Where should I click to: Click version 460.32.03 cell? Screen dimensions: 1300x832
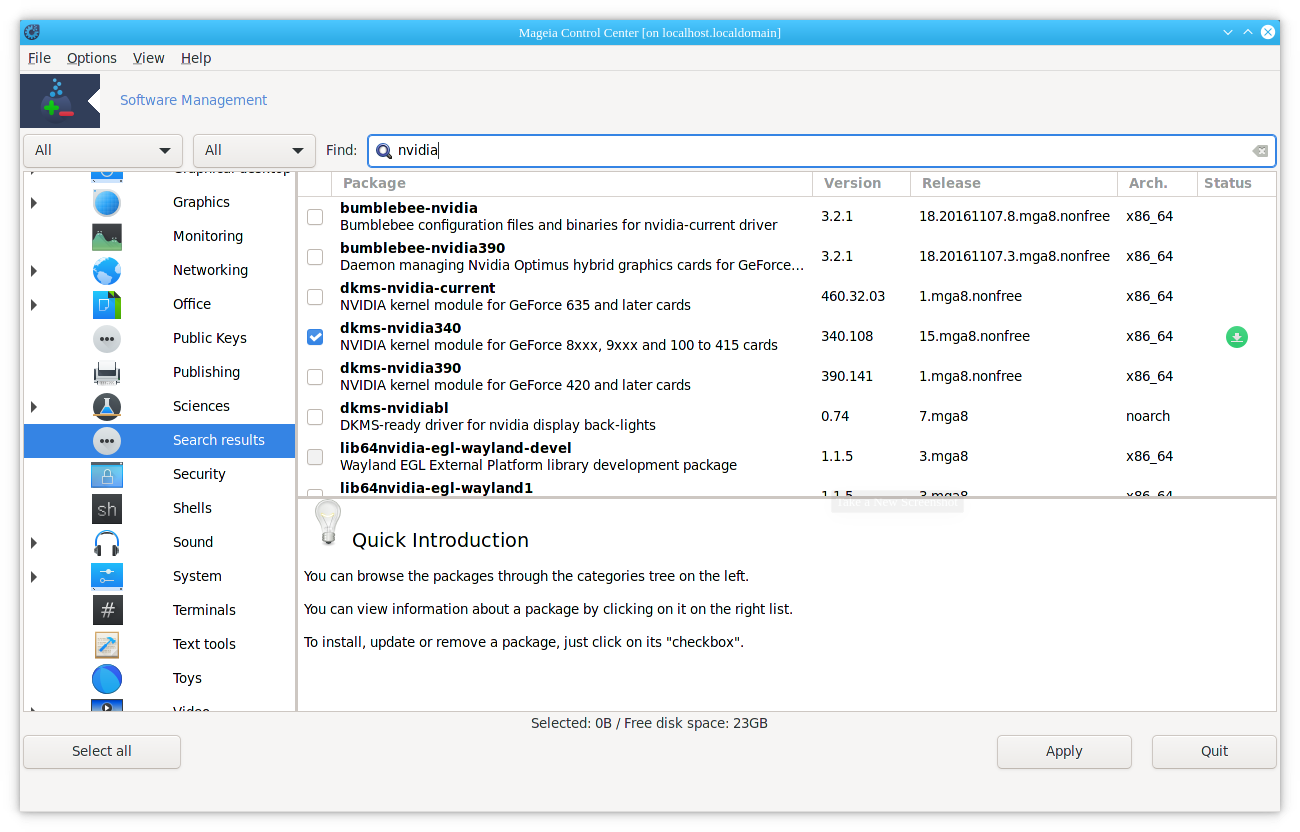[853, 297]
